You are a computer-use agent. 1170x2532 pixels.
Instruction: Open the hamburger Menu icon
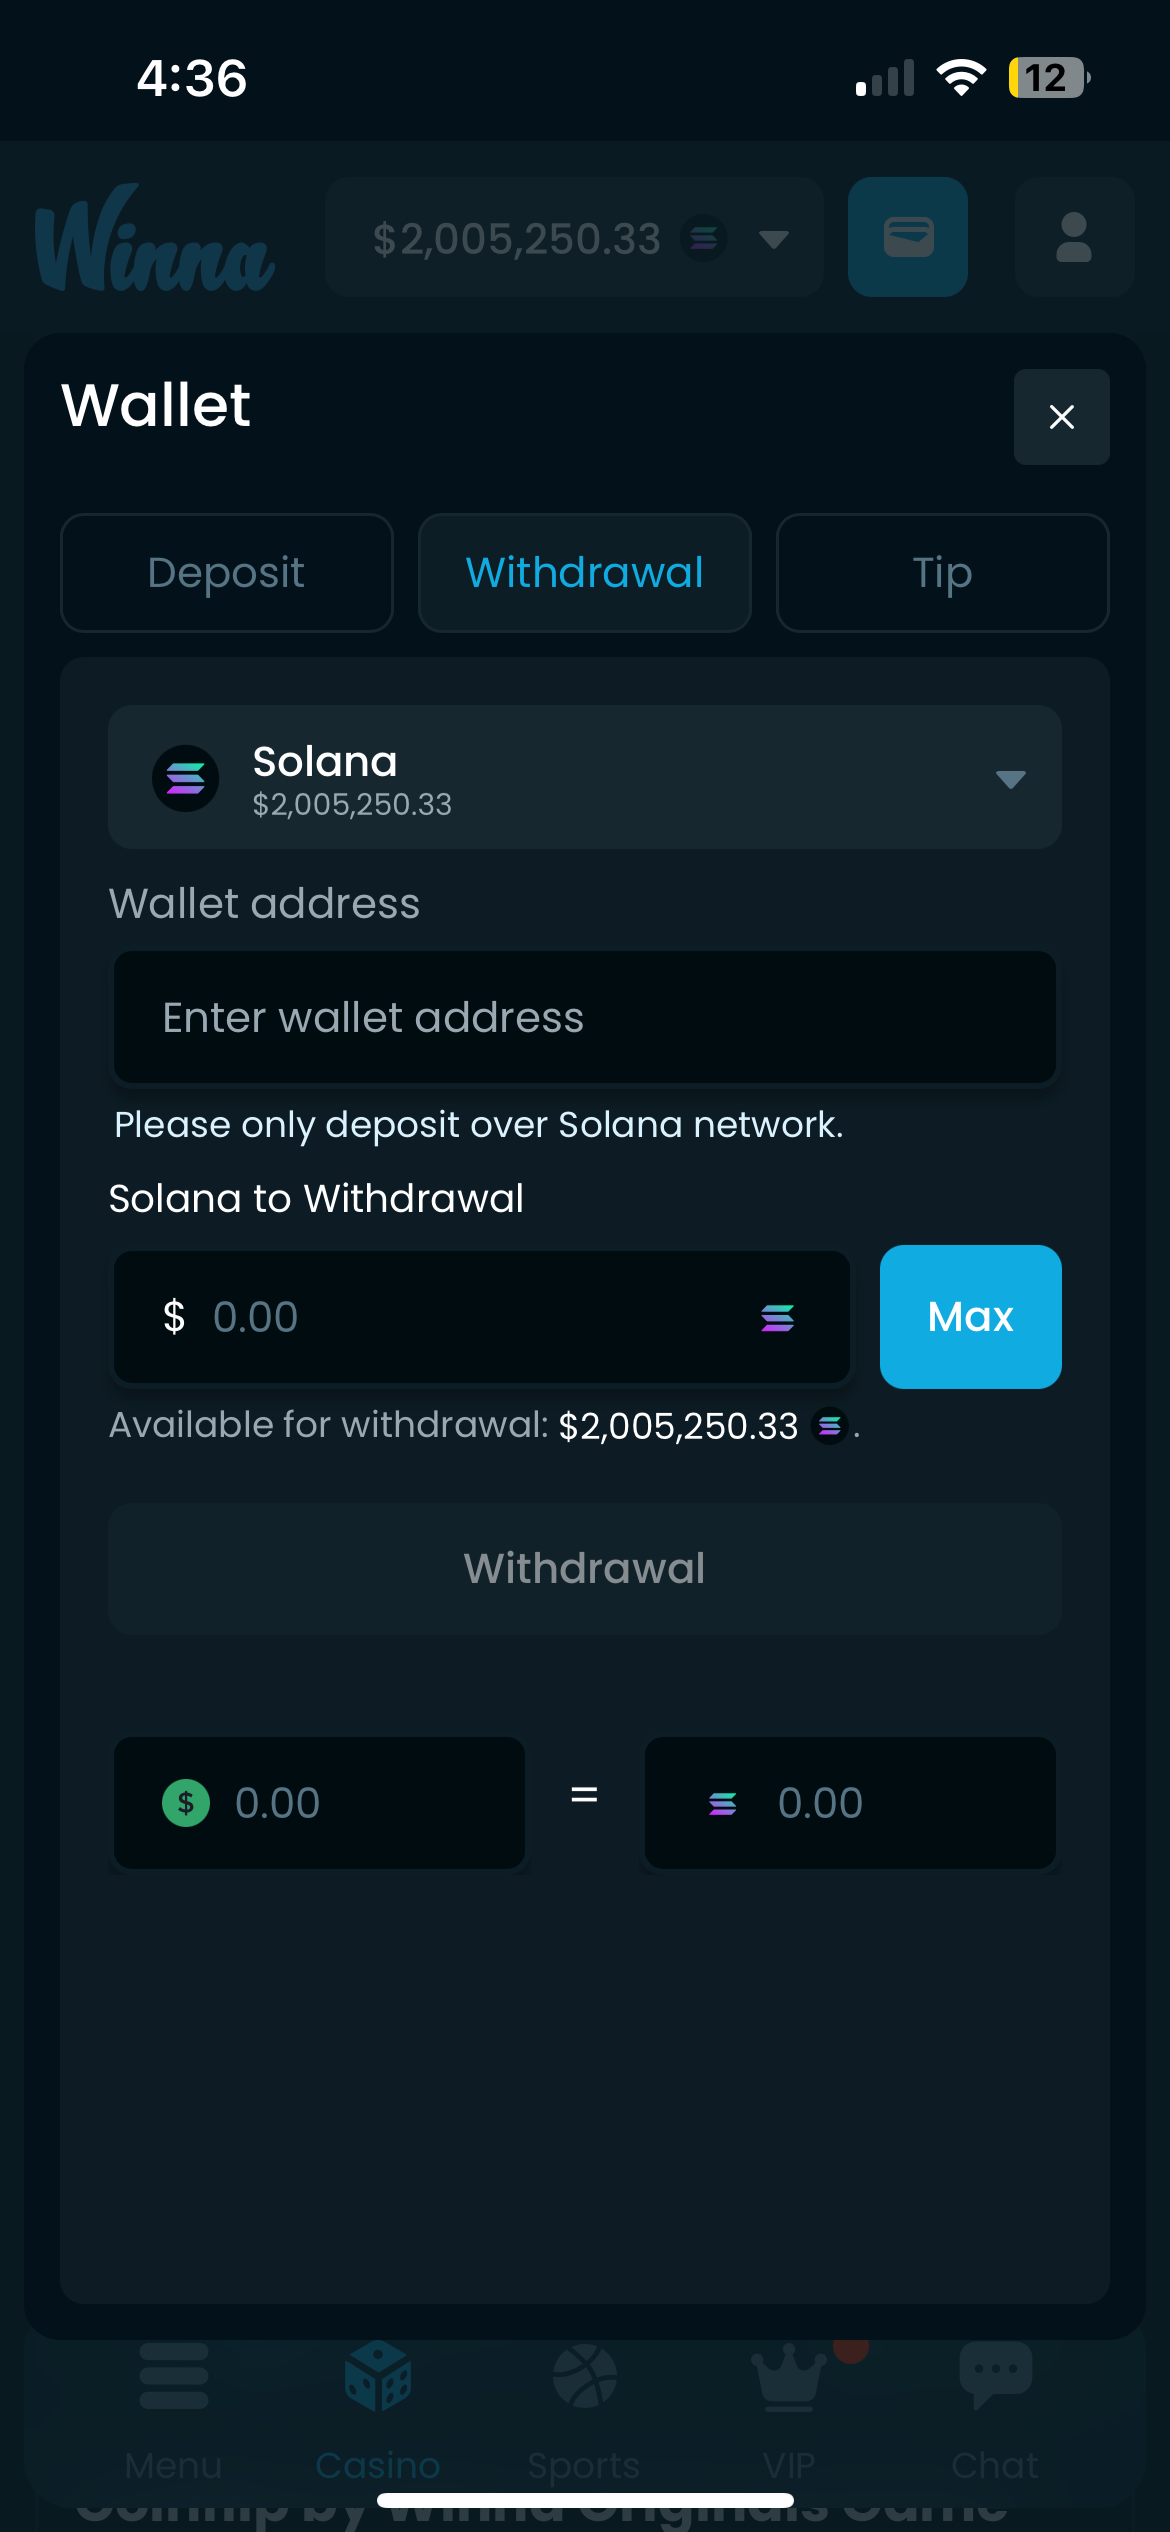click(174, 2377)
